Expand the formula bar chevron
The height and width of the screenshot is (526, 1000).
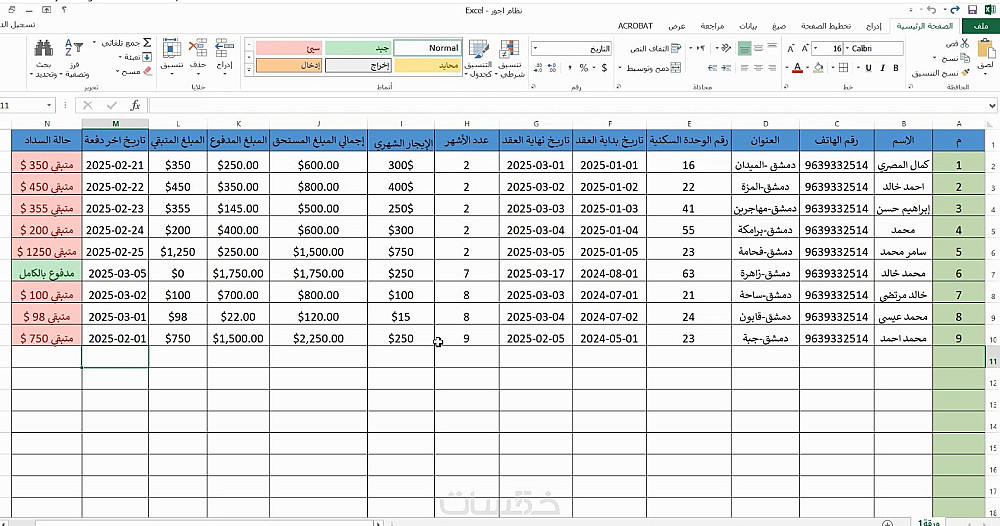point(992,105)
